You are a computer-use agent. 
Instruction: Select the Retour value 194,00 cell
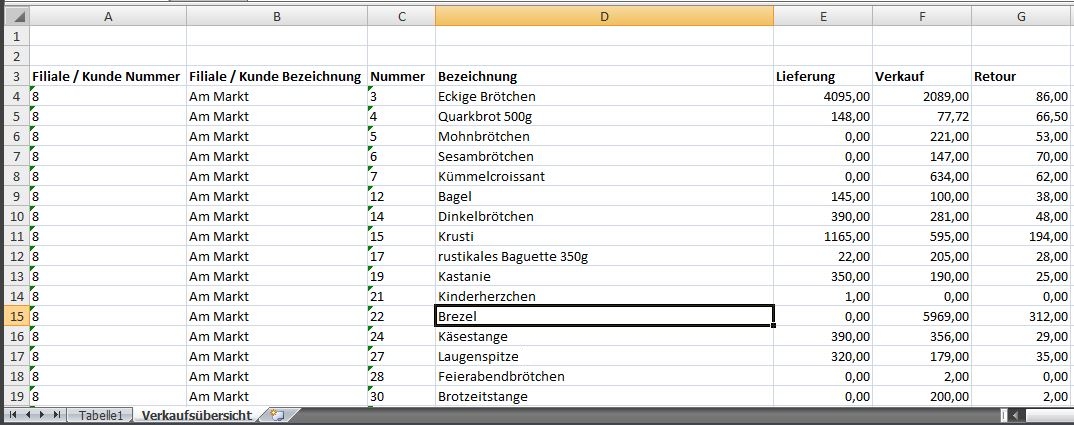point(1021,236)
